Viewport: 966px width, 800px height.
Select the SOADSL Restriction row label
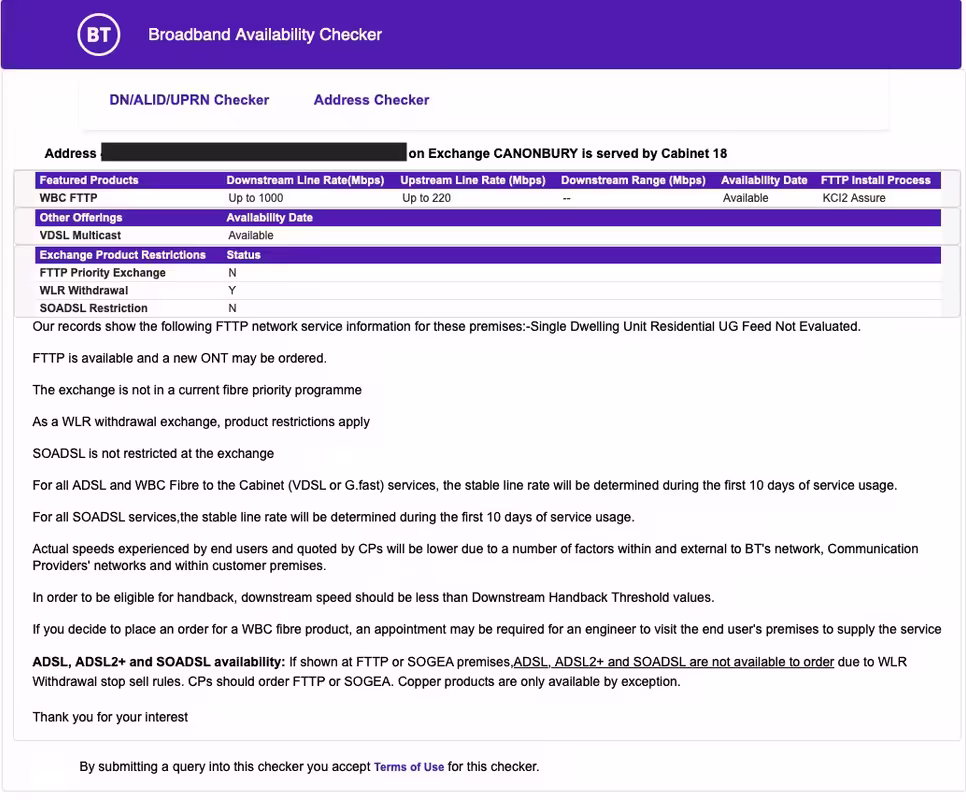coord(94,308)
